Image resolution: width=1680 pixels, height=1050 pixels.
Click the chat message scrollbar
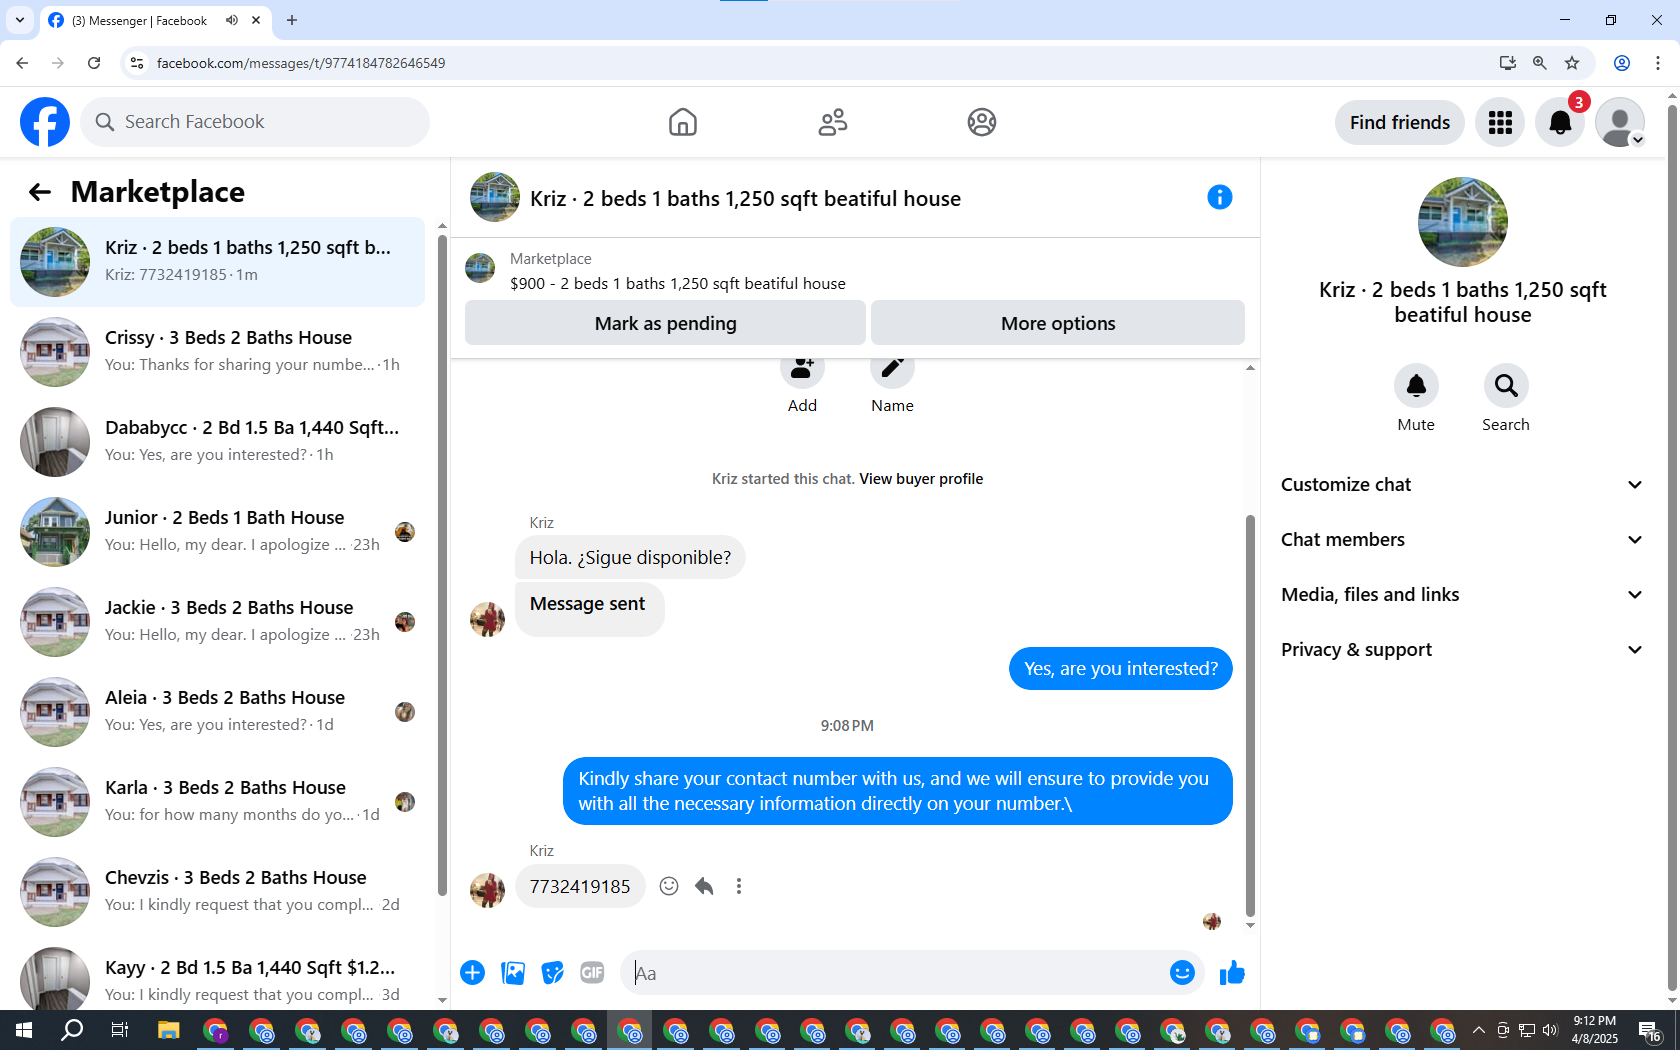pos(1250,715)
